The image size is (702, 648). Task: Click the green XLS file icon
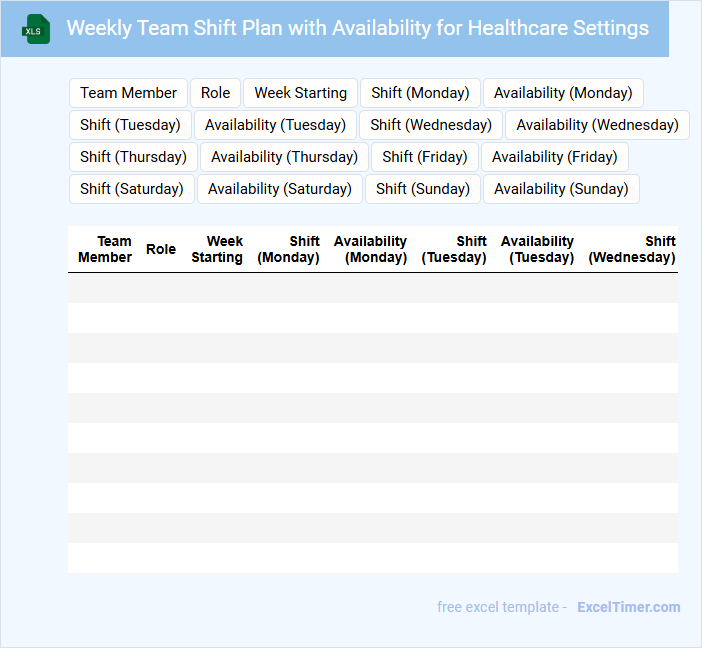36,29
